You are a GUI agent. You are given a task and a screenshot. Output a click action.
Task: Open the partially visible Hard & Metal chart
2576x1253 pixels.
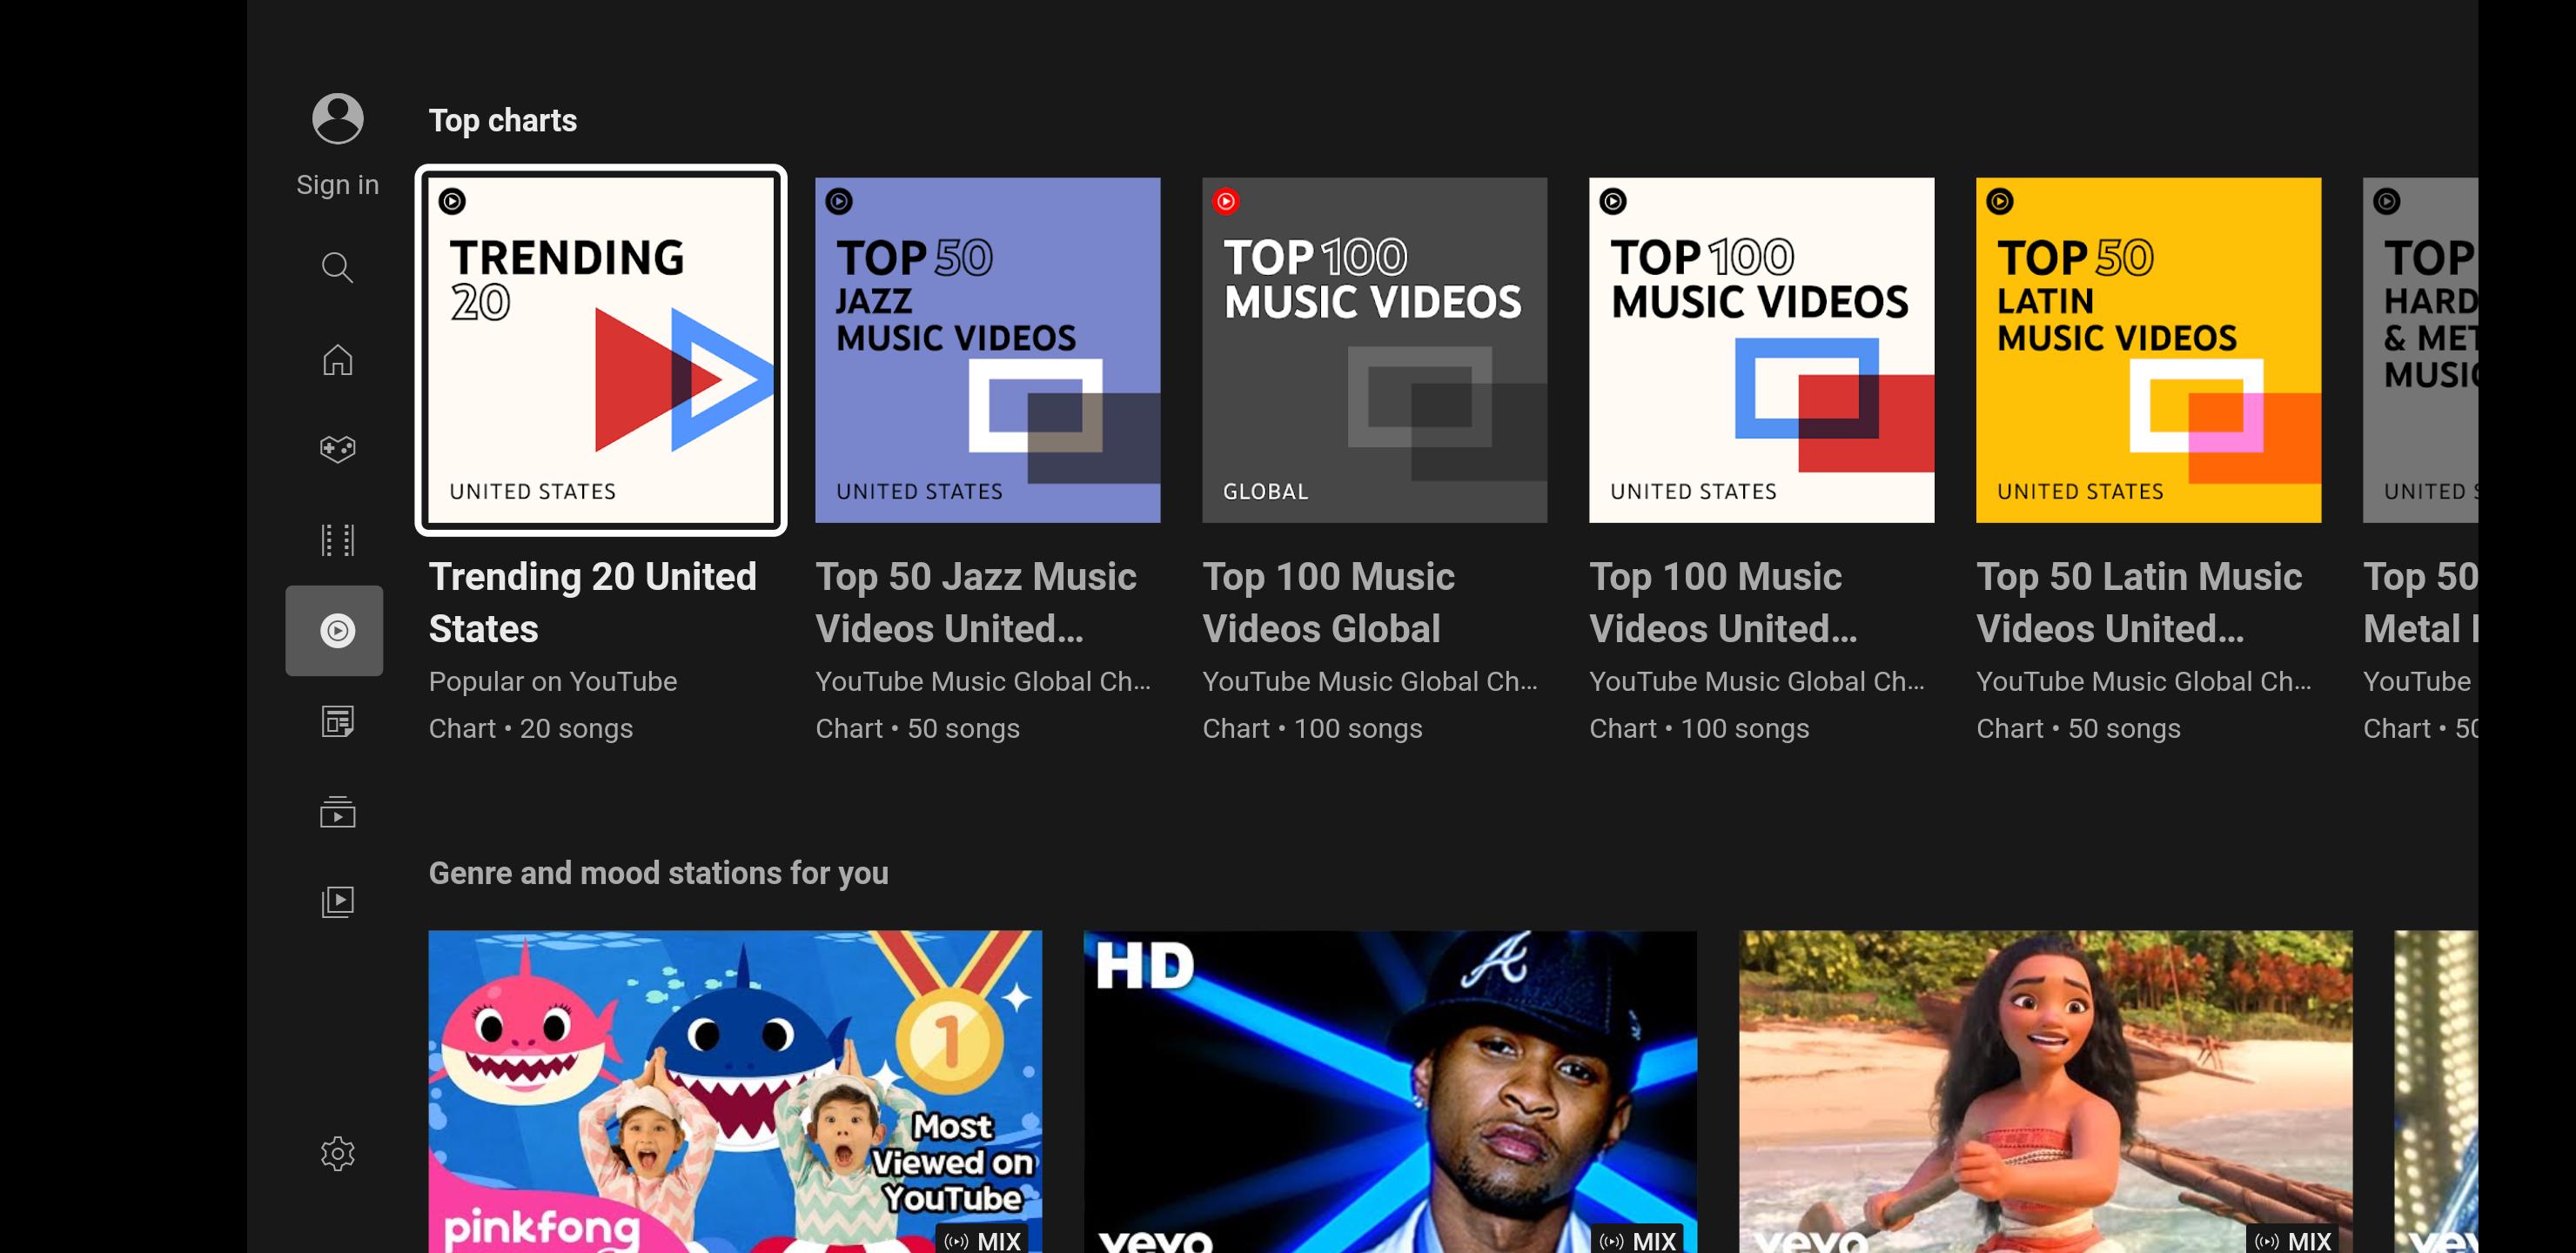2421,350
